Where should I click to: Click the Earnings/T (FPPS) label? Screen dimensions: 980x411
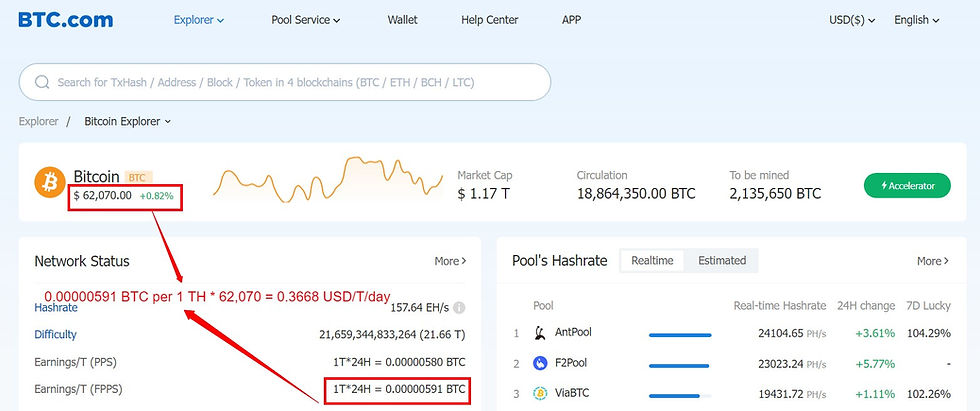(78, 389)
